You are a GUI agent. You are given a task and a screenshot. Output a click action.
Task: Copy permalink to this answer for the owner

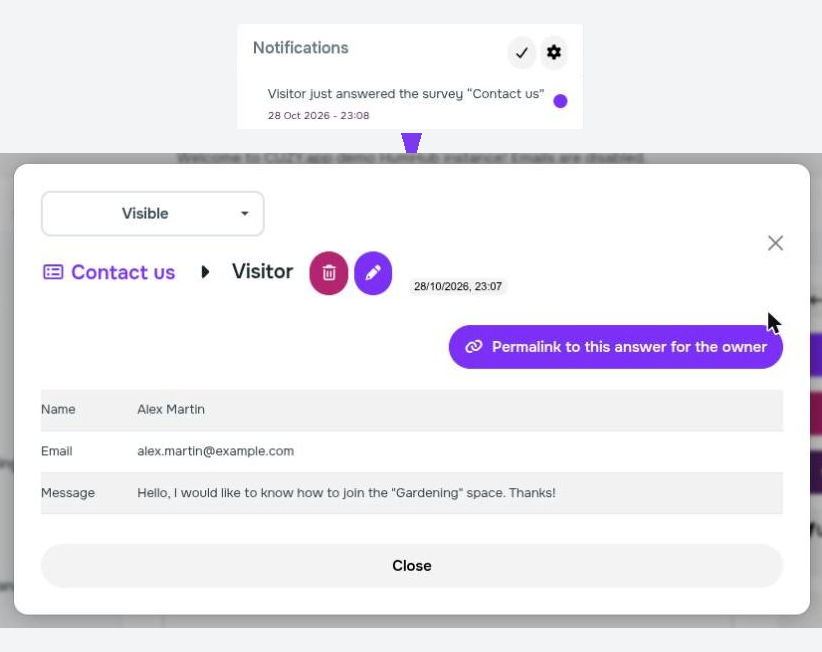click(615, 347)
